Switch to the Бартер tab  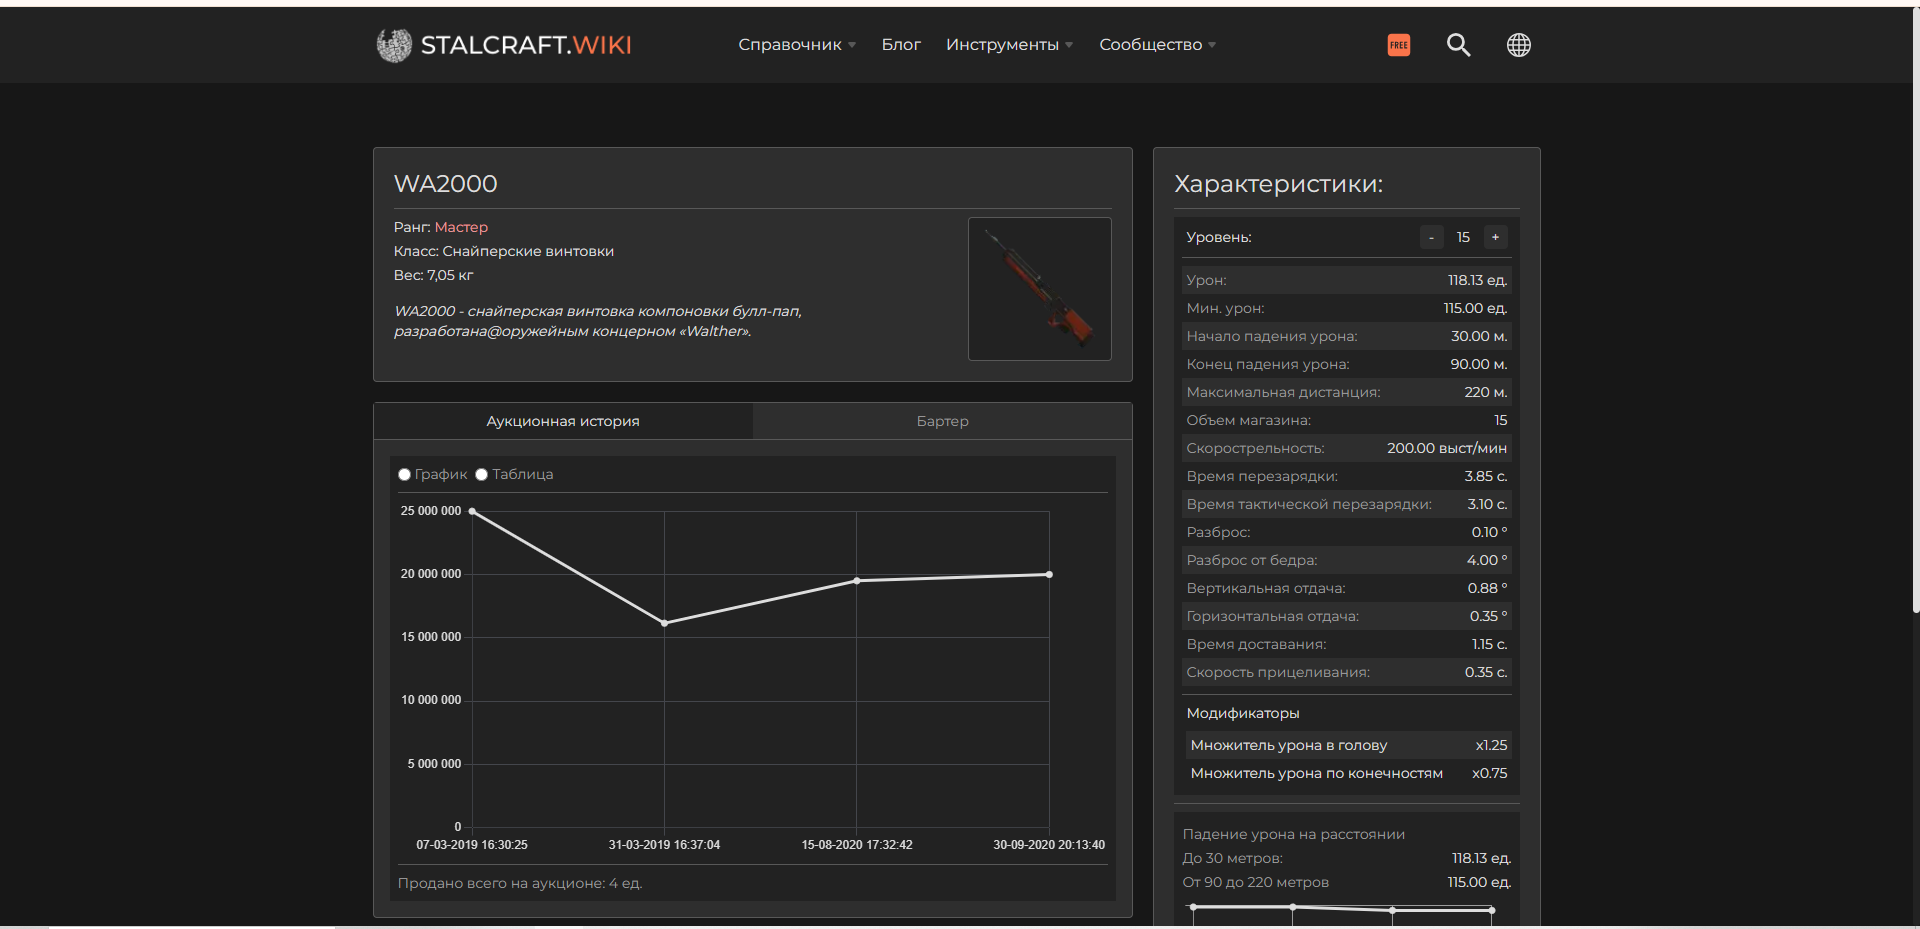(x=943, y=421)
